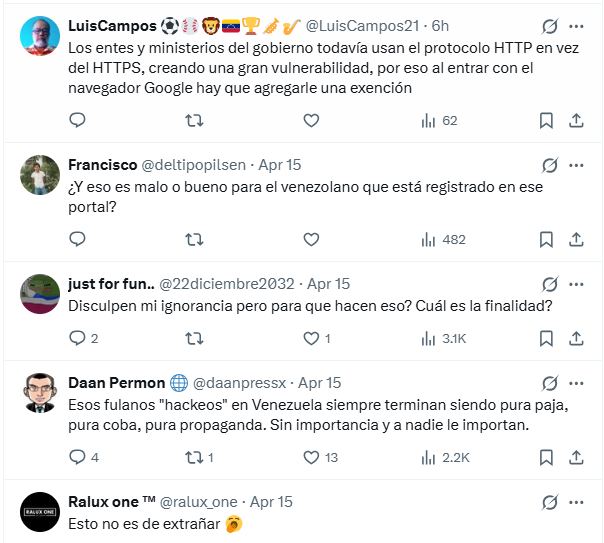Open more options on LuisCampos's tweet
Image resolution: width=604 pixels, height=543 pixels.
[577, 26]
